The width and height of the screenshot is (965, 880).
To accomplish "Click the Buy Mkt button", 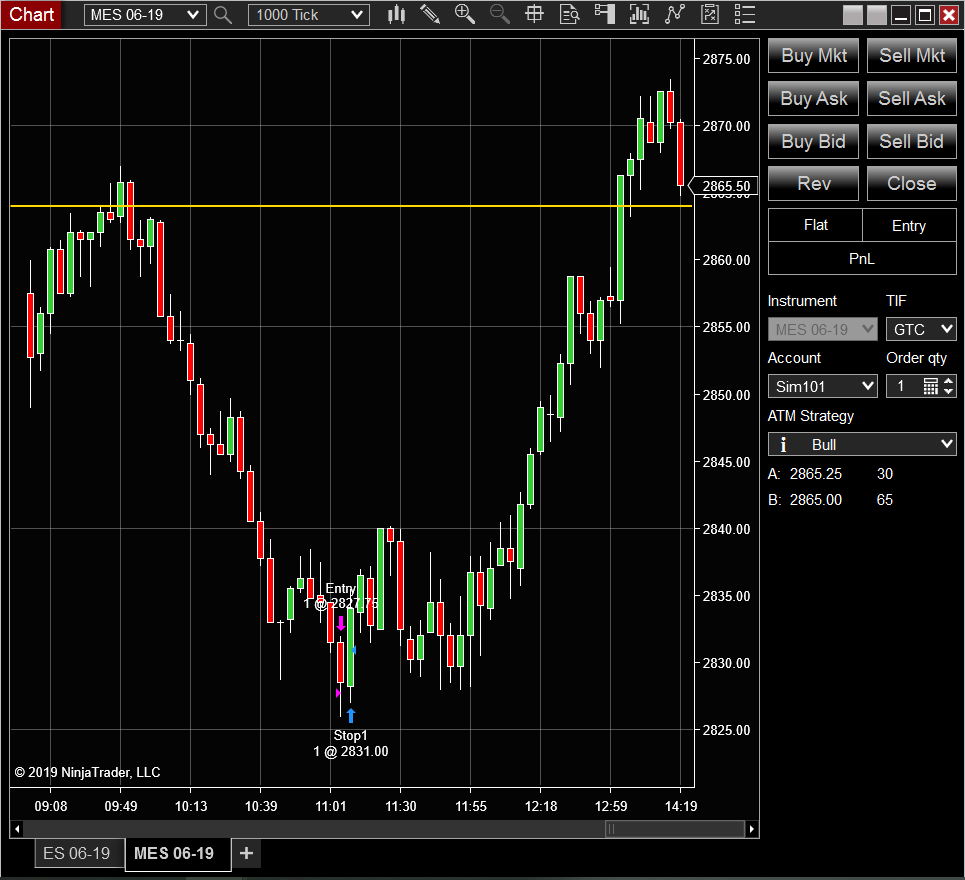I will [x=814, y=55].
